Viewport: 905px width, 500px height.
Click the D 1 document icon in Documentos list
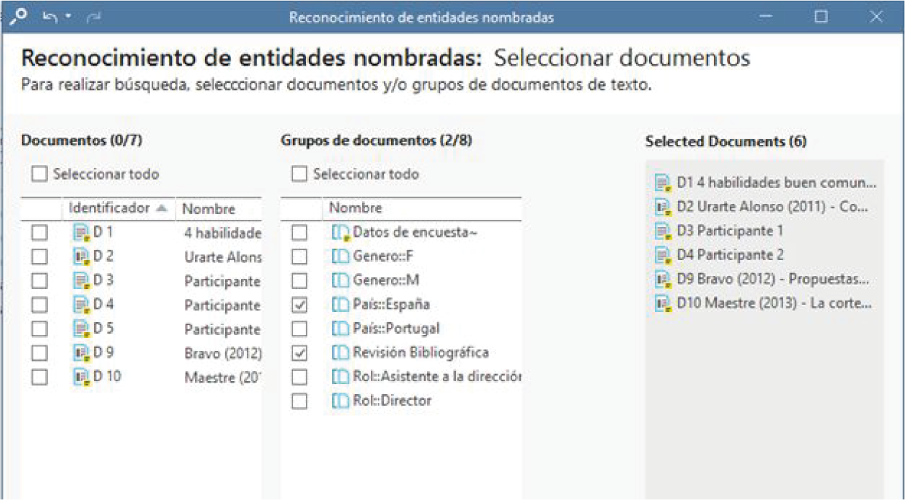pos(81,233)
